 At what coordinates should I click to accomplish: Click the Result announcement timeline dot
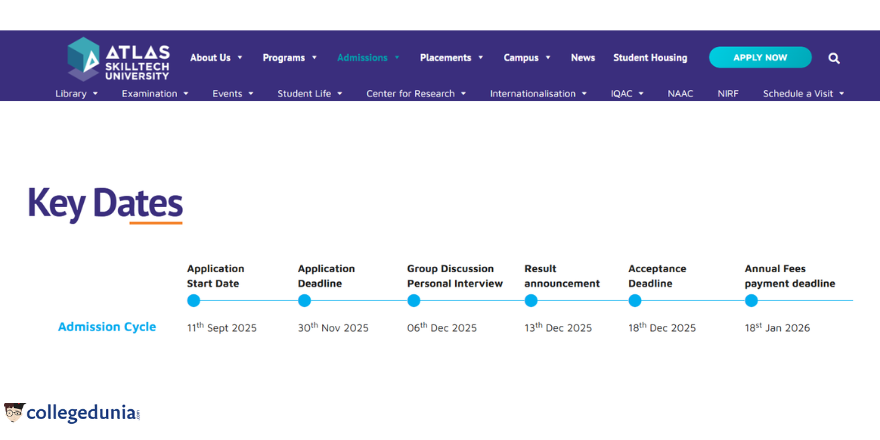coord(531,300)
